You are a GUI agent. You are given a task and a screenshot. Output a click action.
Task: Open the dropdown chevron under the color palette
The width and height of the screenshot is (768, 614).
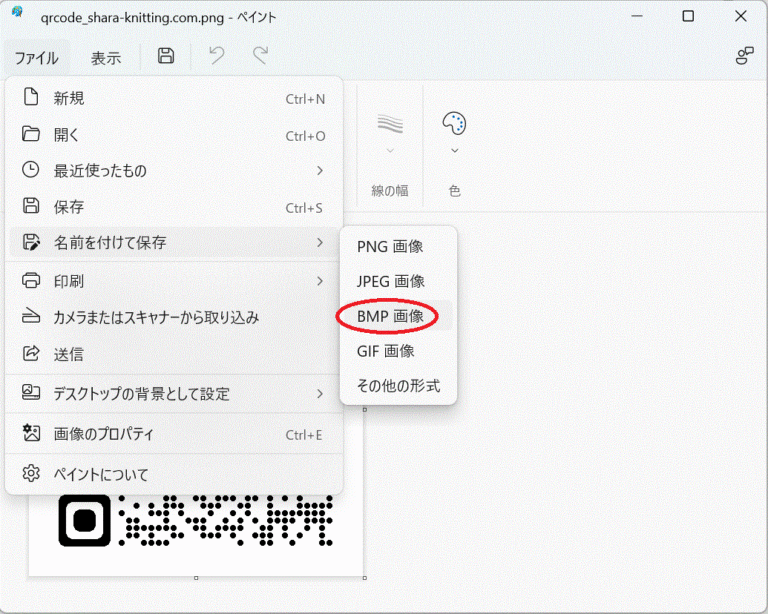[454, 151]
